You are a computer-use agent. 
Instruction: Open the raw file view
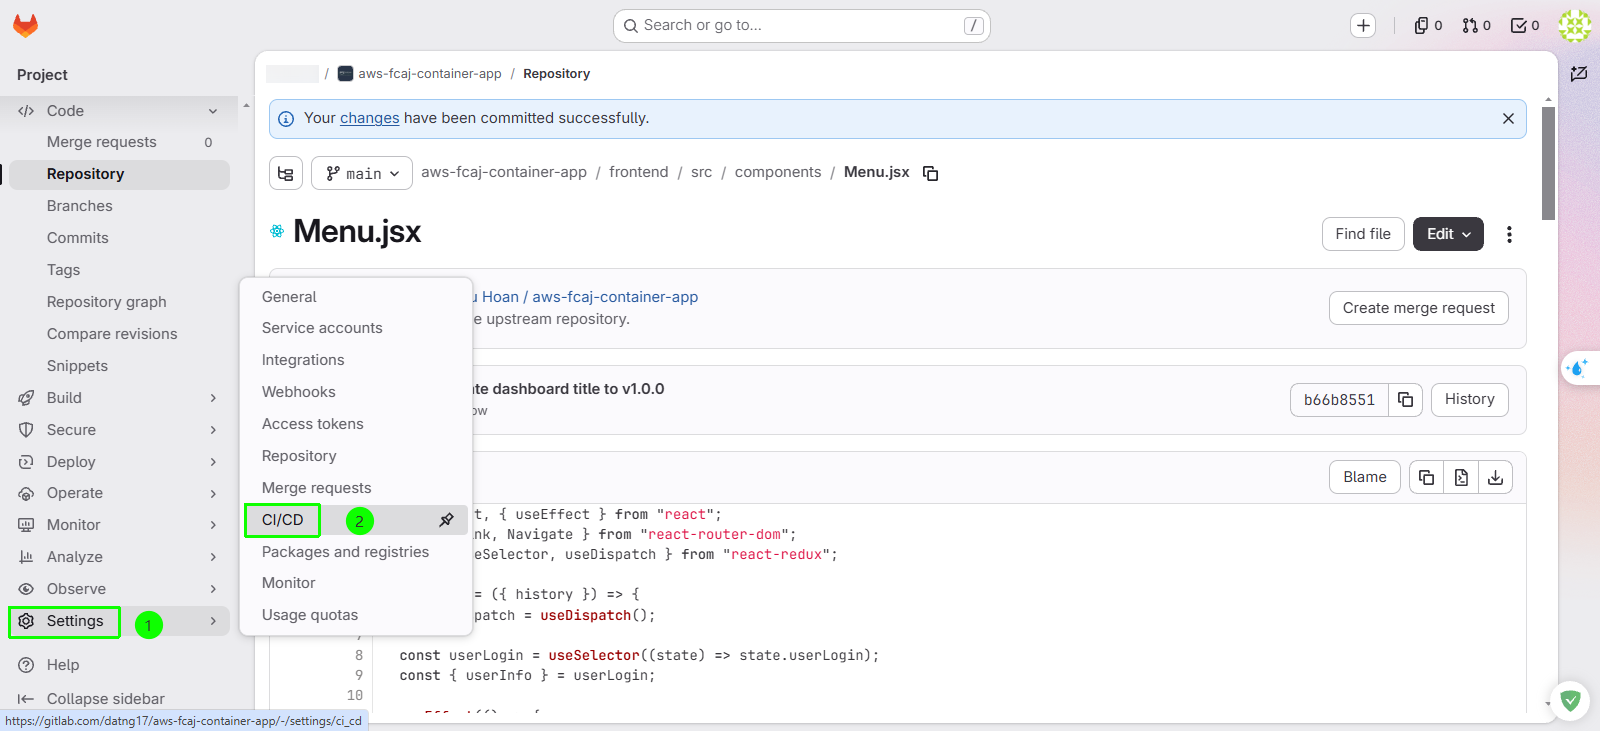tap(1461, 478)
